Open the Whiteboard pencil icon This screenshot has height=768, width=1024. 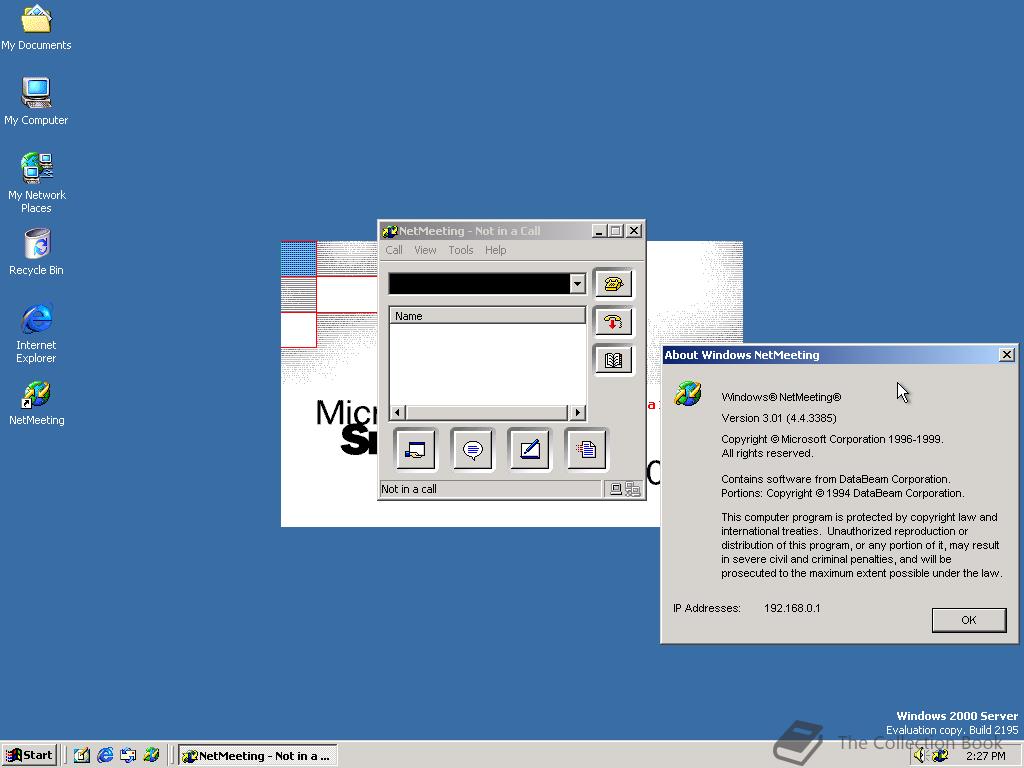(x=529, y=449)
